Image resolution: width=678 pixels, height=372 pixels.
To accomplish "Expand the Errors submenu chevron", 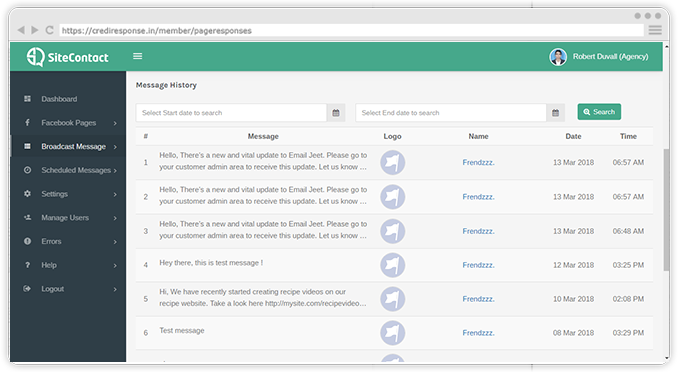I will pos(115,242).
